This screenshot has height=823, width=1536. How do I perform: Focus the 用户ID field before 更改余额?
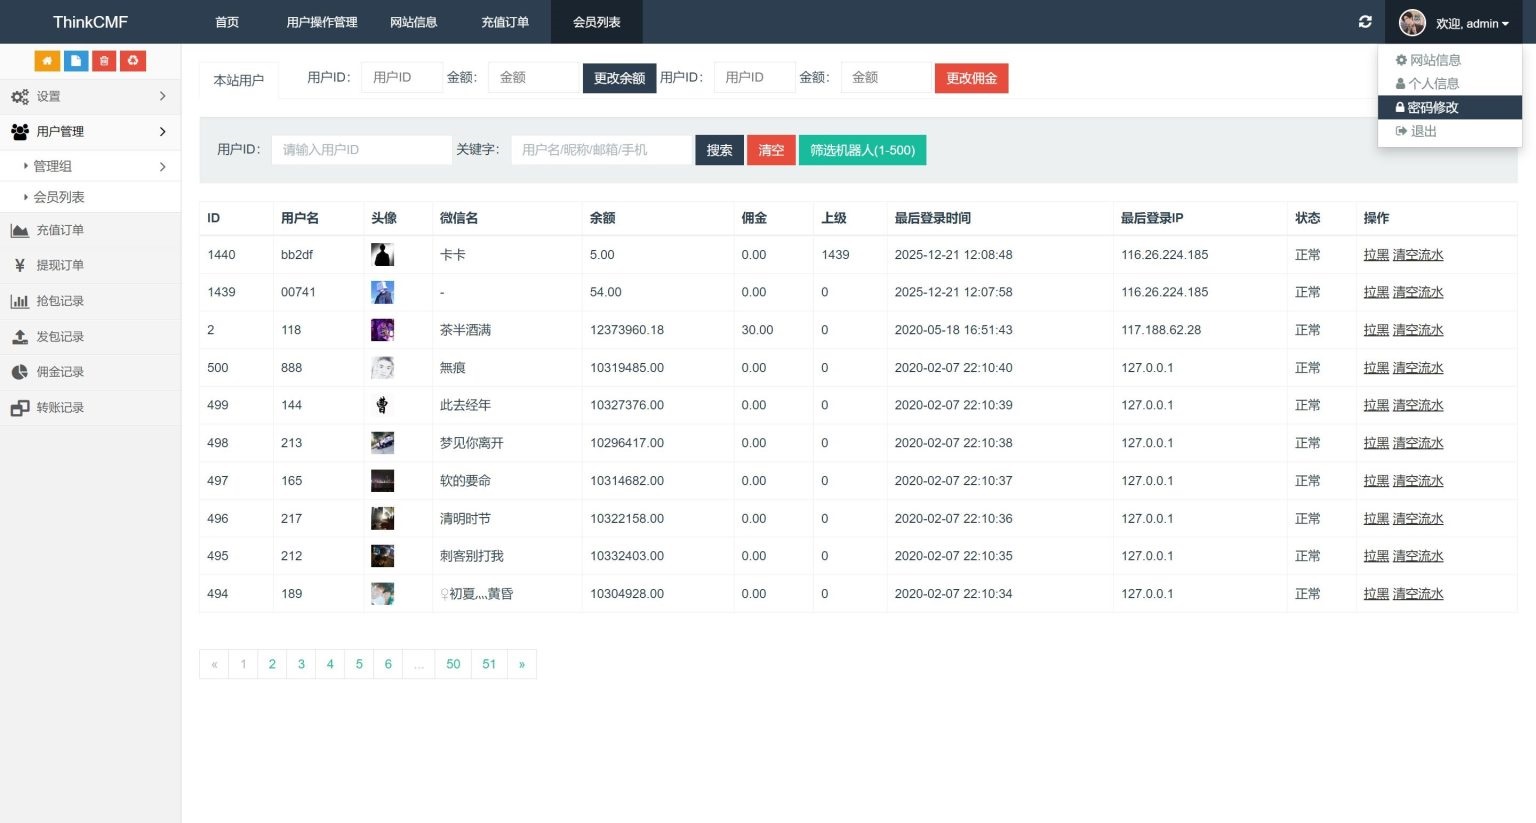[401, 77]
